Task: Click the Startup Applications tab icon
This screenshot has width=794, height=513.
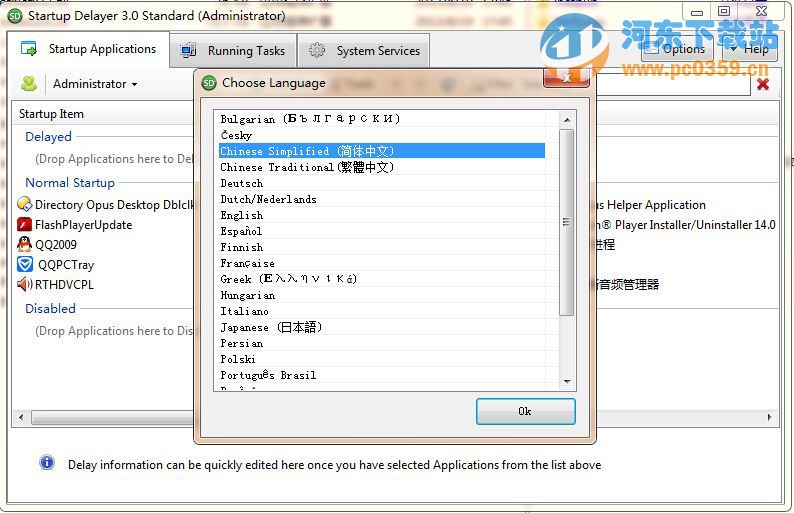Action: tap(29, 49)
